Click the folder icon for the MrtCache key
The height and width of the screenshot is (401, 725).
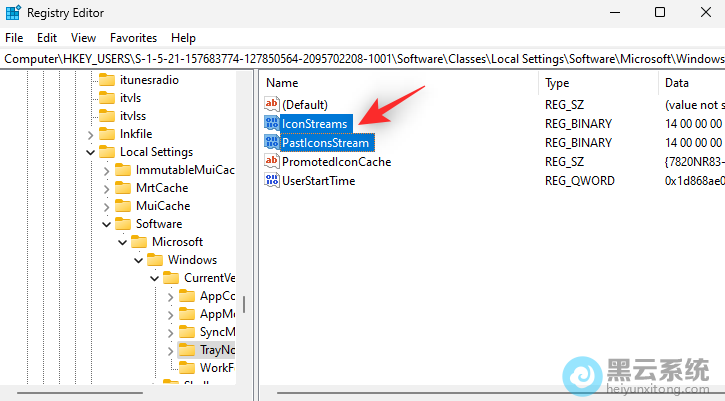click(x=123, y=188)
